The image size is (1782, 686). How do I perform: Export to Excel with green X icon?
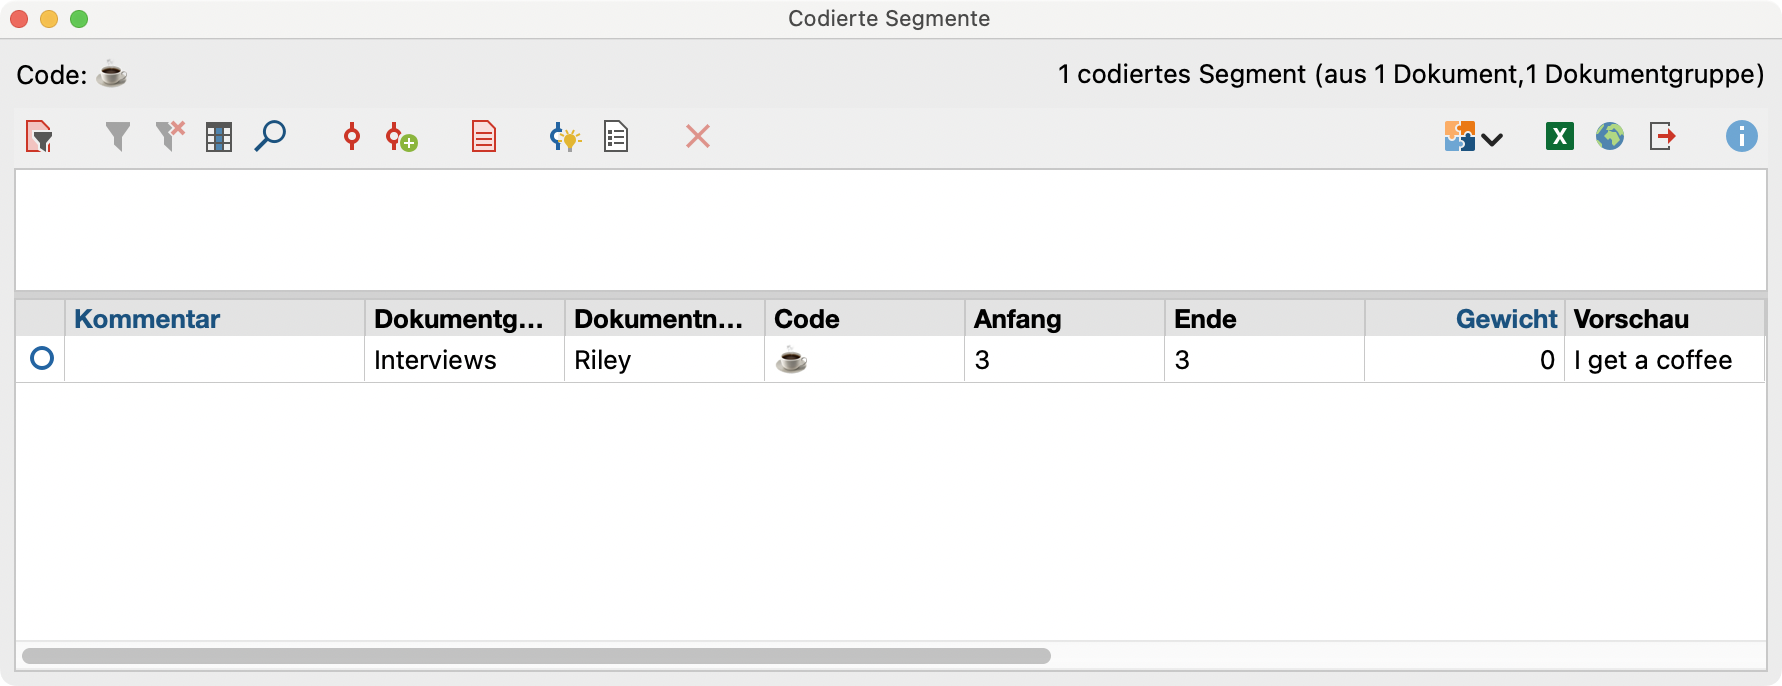click(1560, 136)
